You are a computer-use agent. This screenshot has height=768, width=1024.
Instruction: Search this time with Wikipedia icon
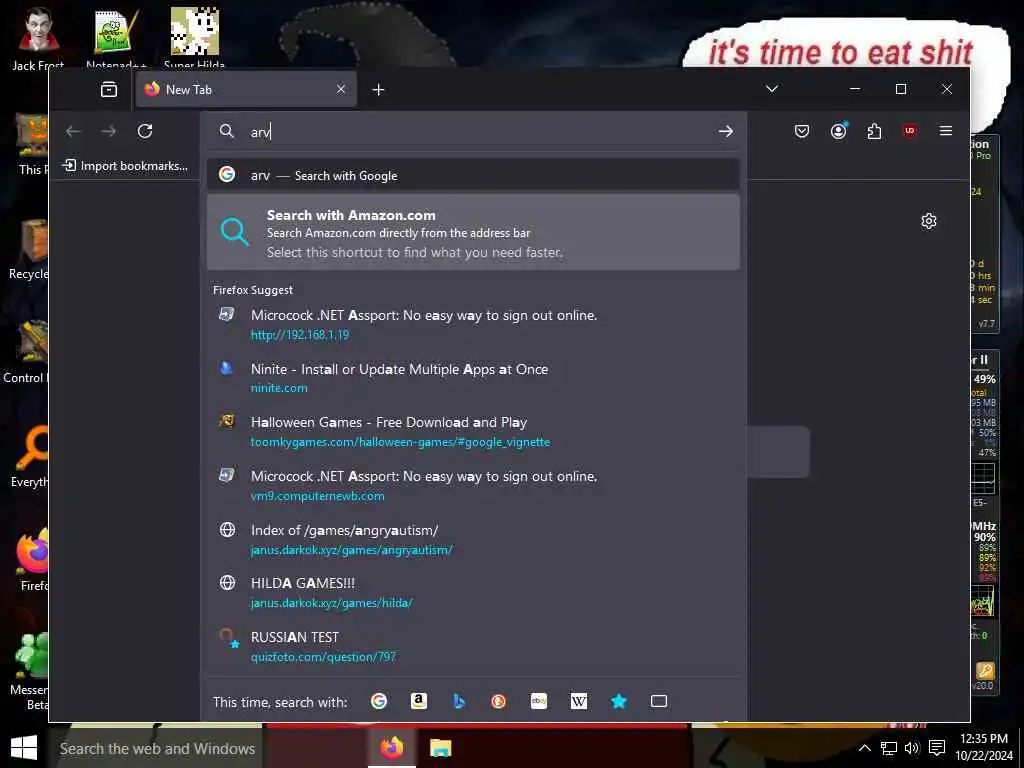pos(579,701)
